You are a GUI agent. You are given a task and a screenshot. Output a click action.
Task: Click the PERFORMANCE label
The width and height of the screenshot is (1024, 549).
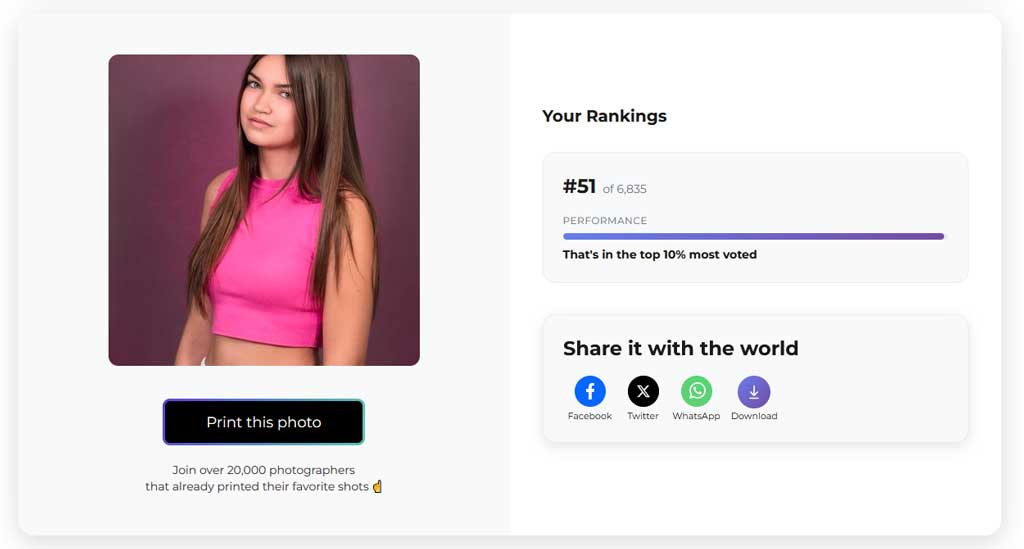click(605, 221)
